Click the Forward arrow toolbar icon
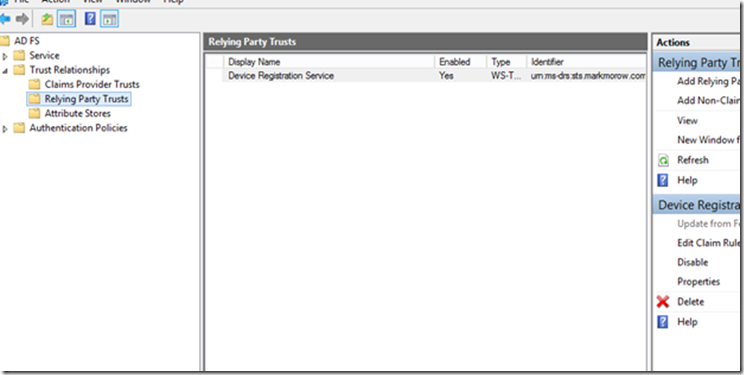The height and width of the screenshot is (375, 744). [22, 19]
